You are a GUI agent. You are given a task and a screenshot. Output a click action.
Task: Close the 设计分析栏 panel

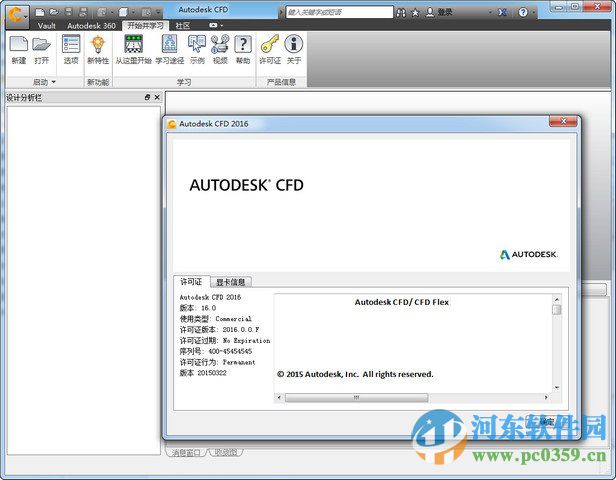157,97
